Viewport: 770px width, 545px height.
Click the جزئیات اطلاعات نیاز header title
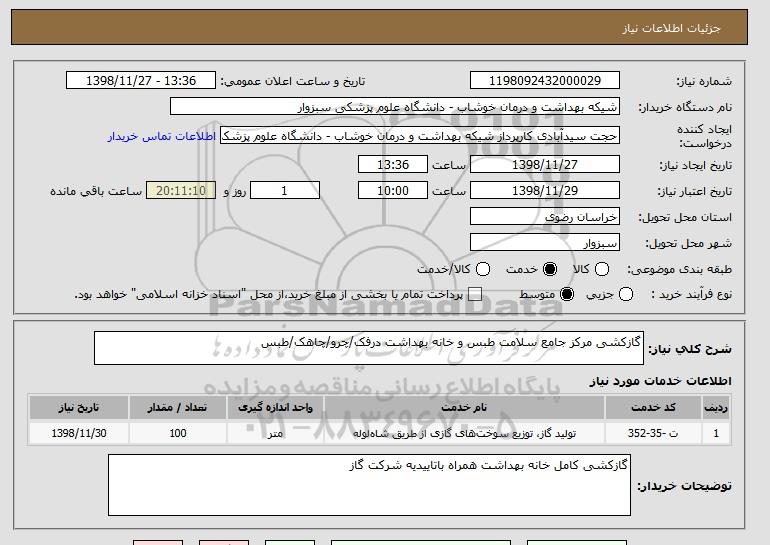(671, 28)
